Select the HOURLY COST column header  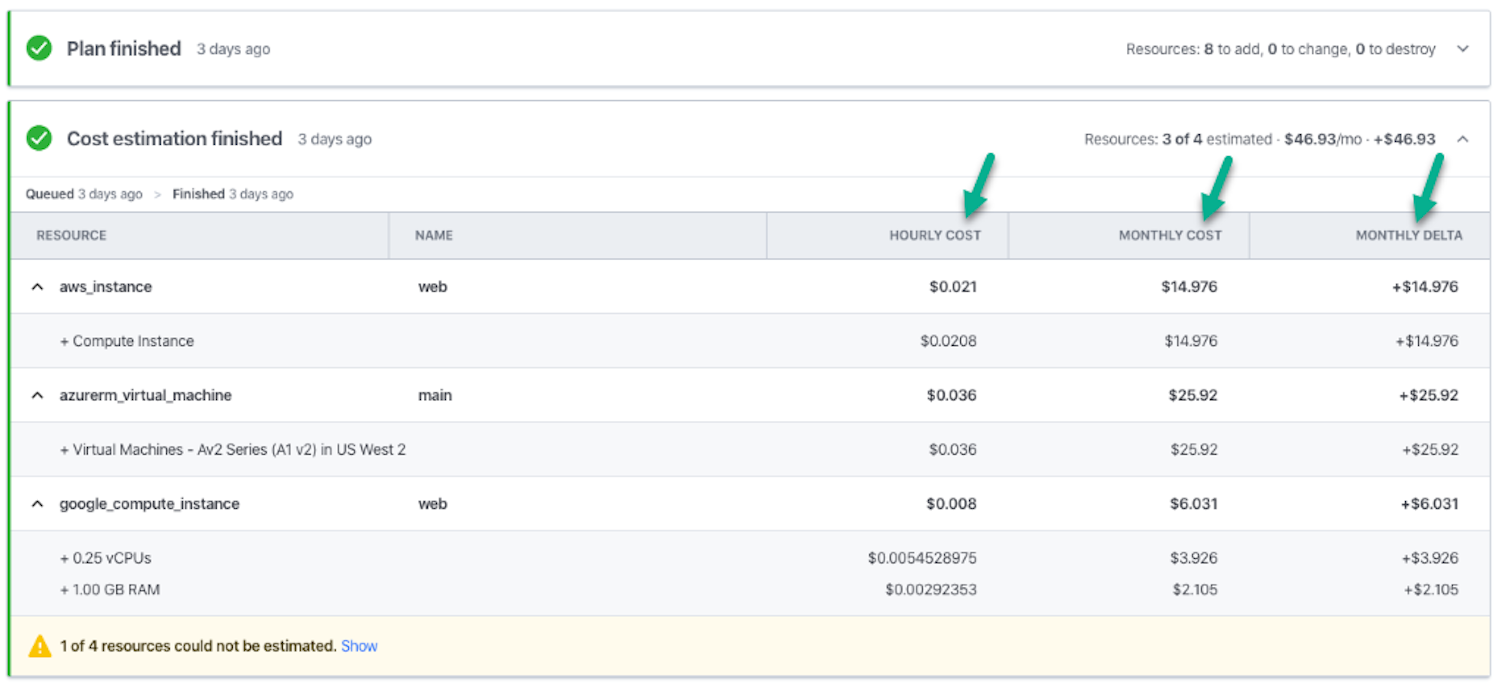coord(935,235)
